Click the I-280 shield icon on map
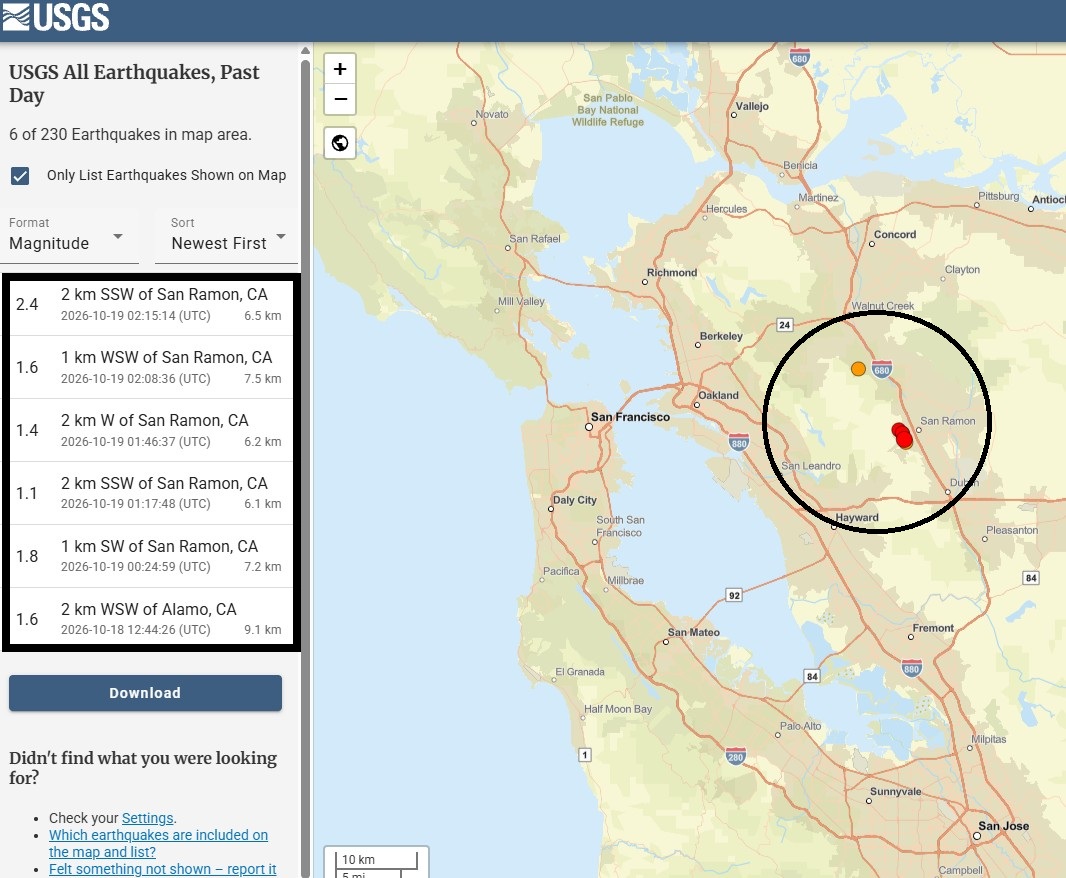1066x878 pixels. pos(736,756)
